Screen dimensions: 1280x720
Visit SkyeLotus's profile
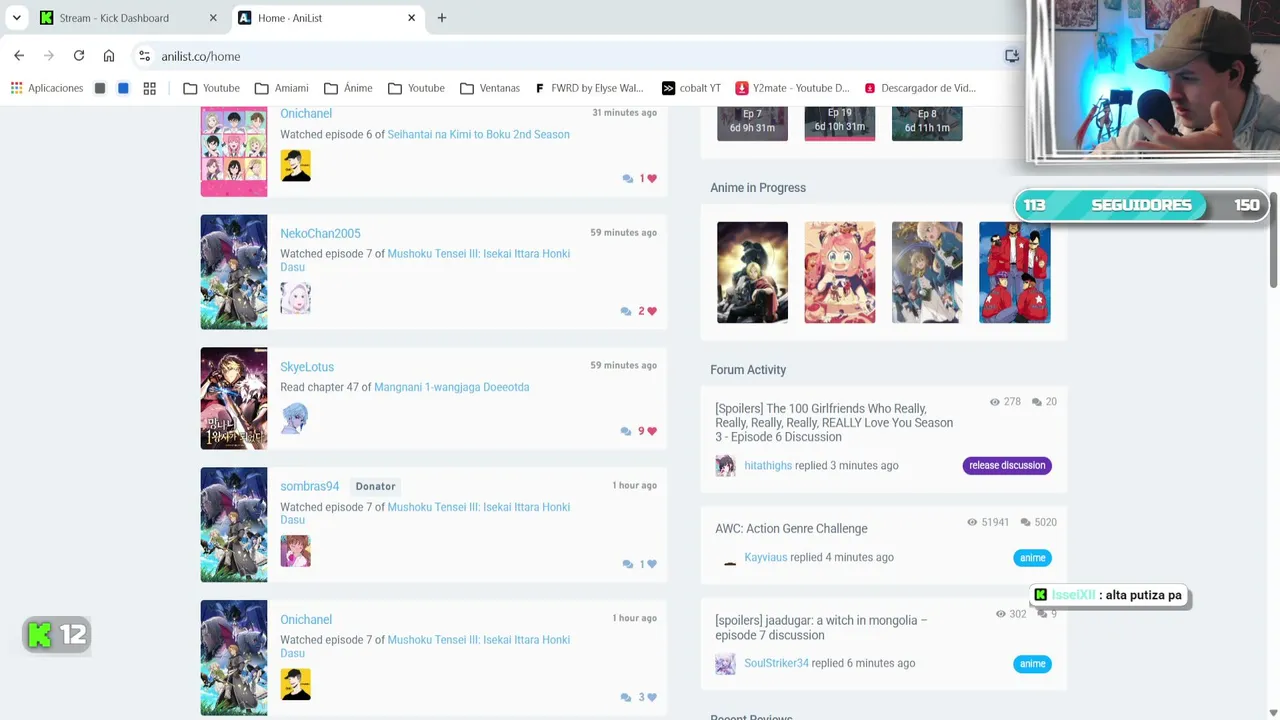(307, 367)
